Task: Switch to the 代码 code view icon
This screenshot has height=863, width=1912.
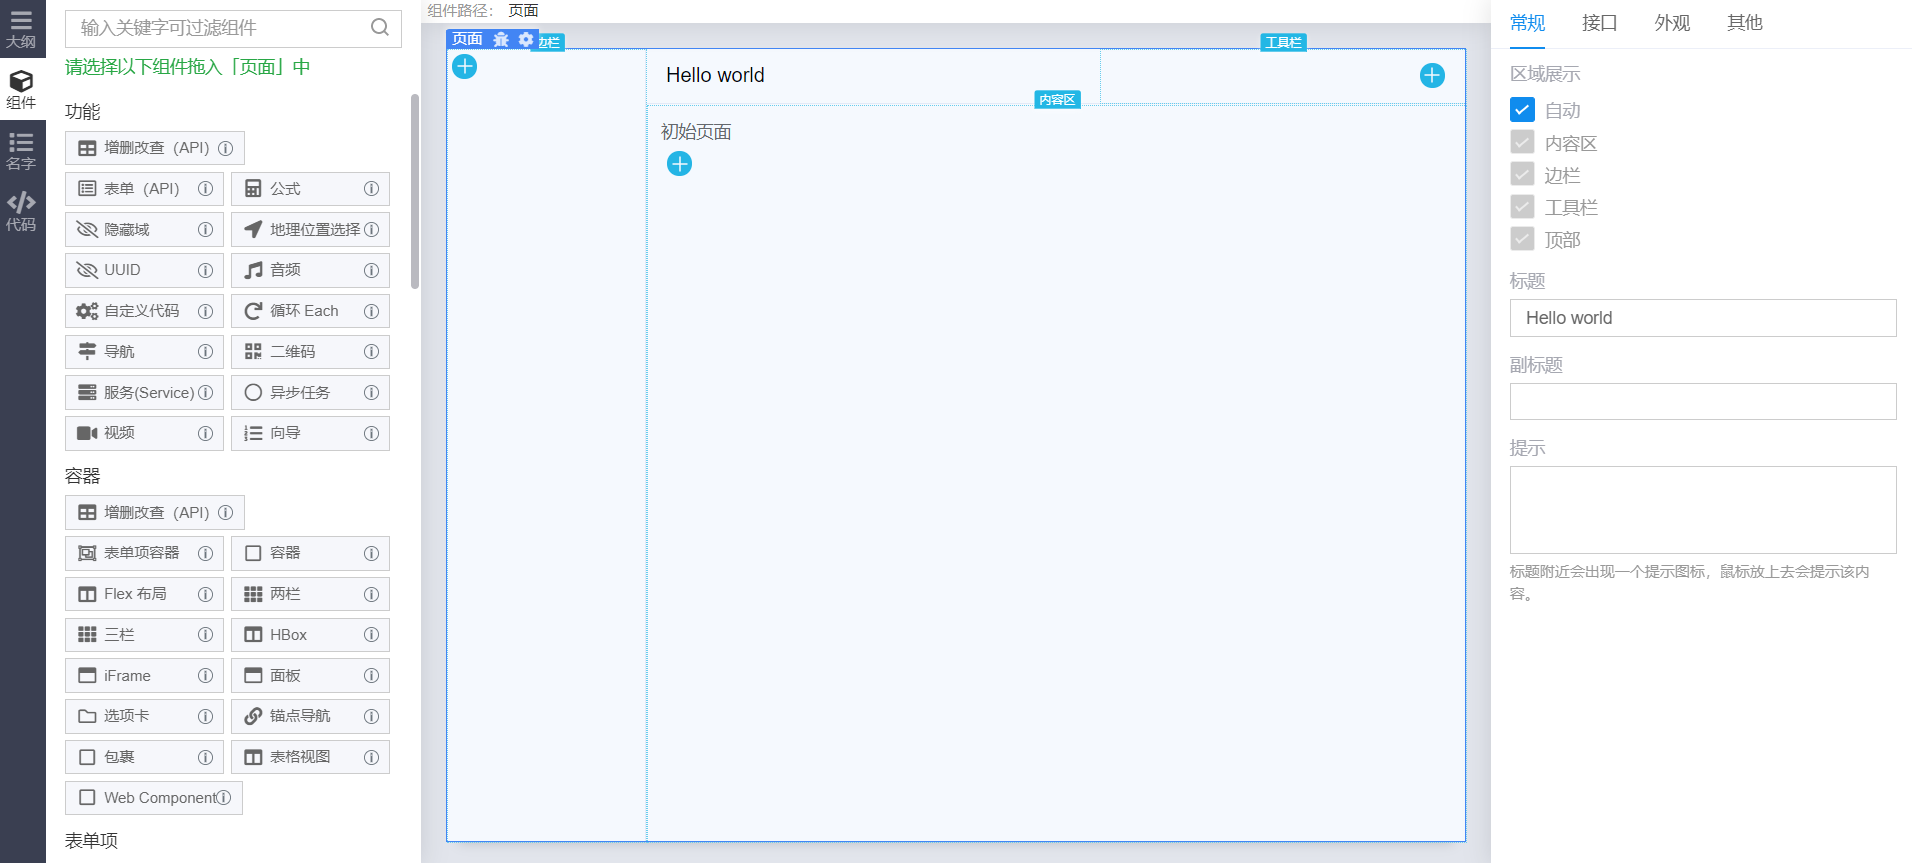Action: [x=21, y=212]
